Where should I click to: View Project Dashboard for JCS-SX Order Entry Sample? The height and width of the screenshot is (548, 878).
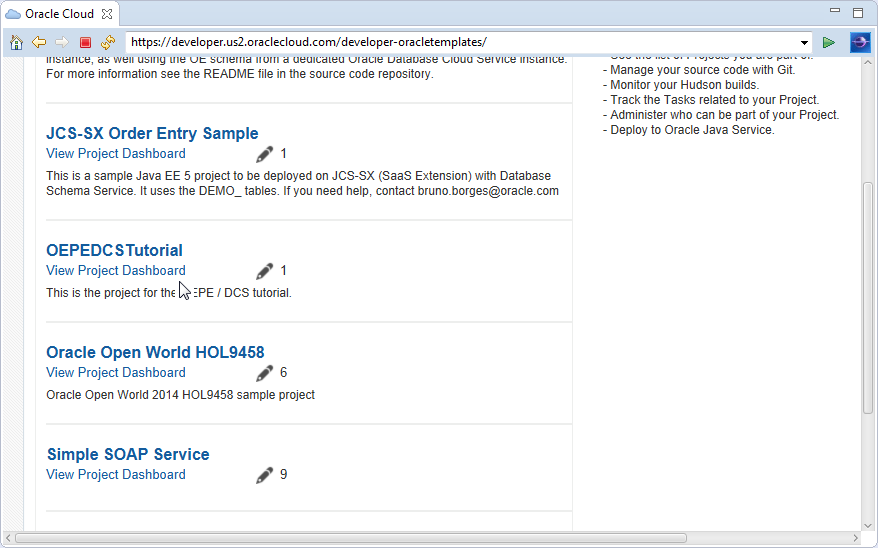coord(116,153)
